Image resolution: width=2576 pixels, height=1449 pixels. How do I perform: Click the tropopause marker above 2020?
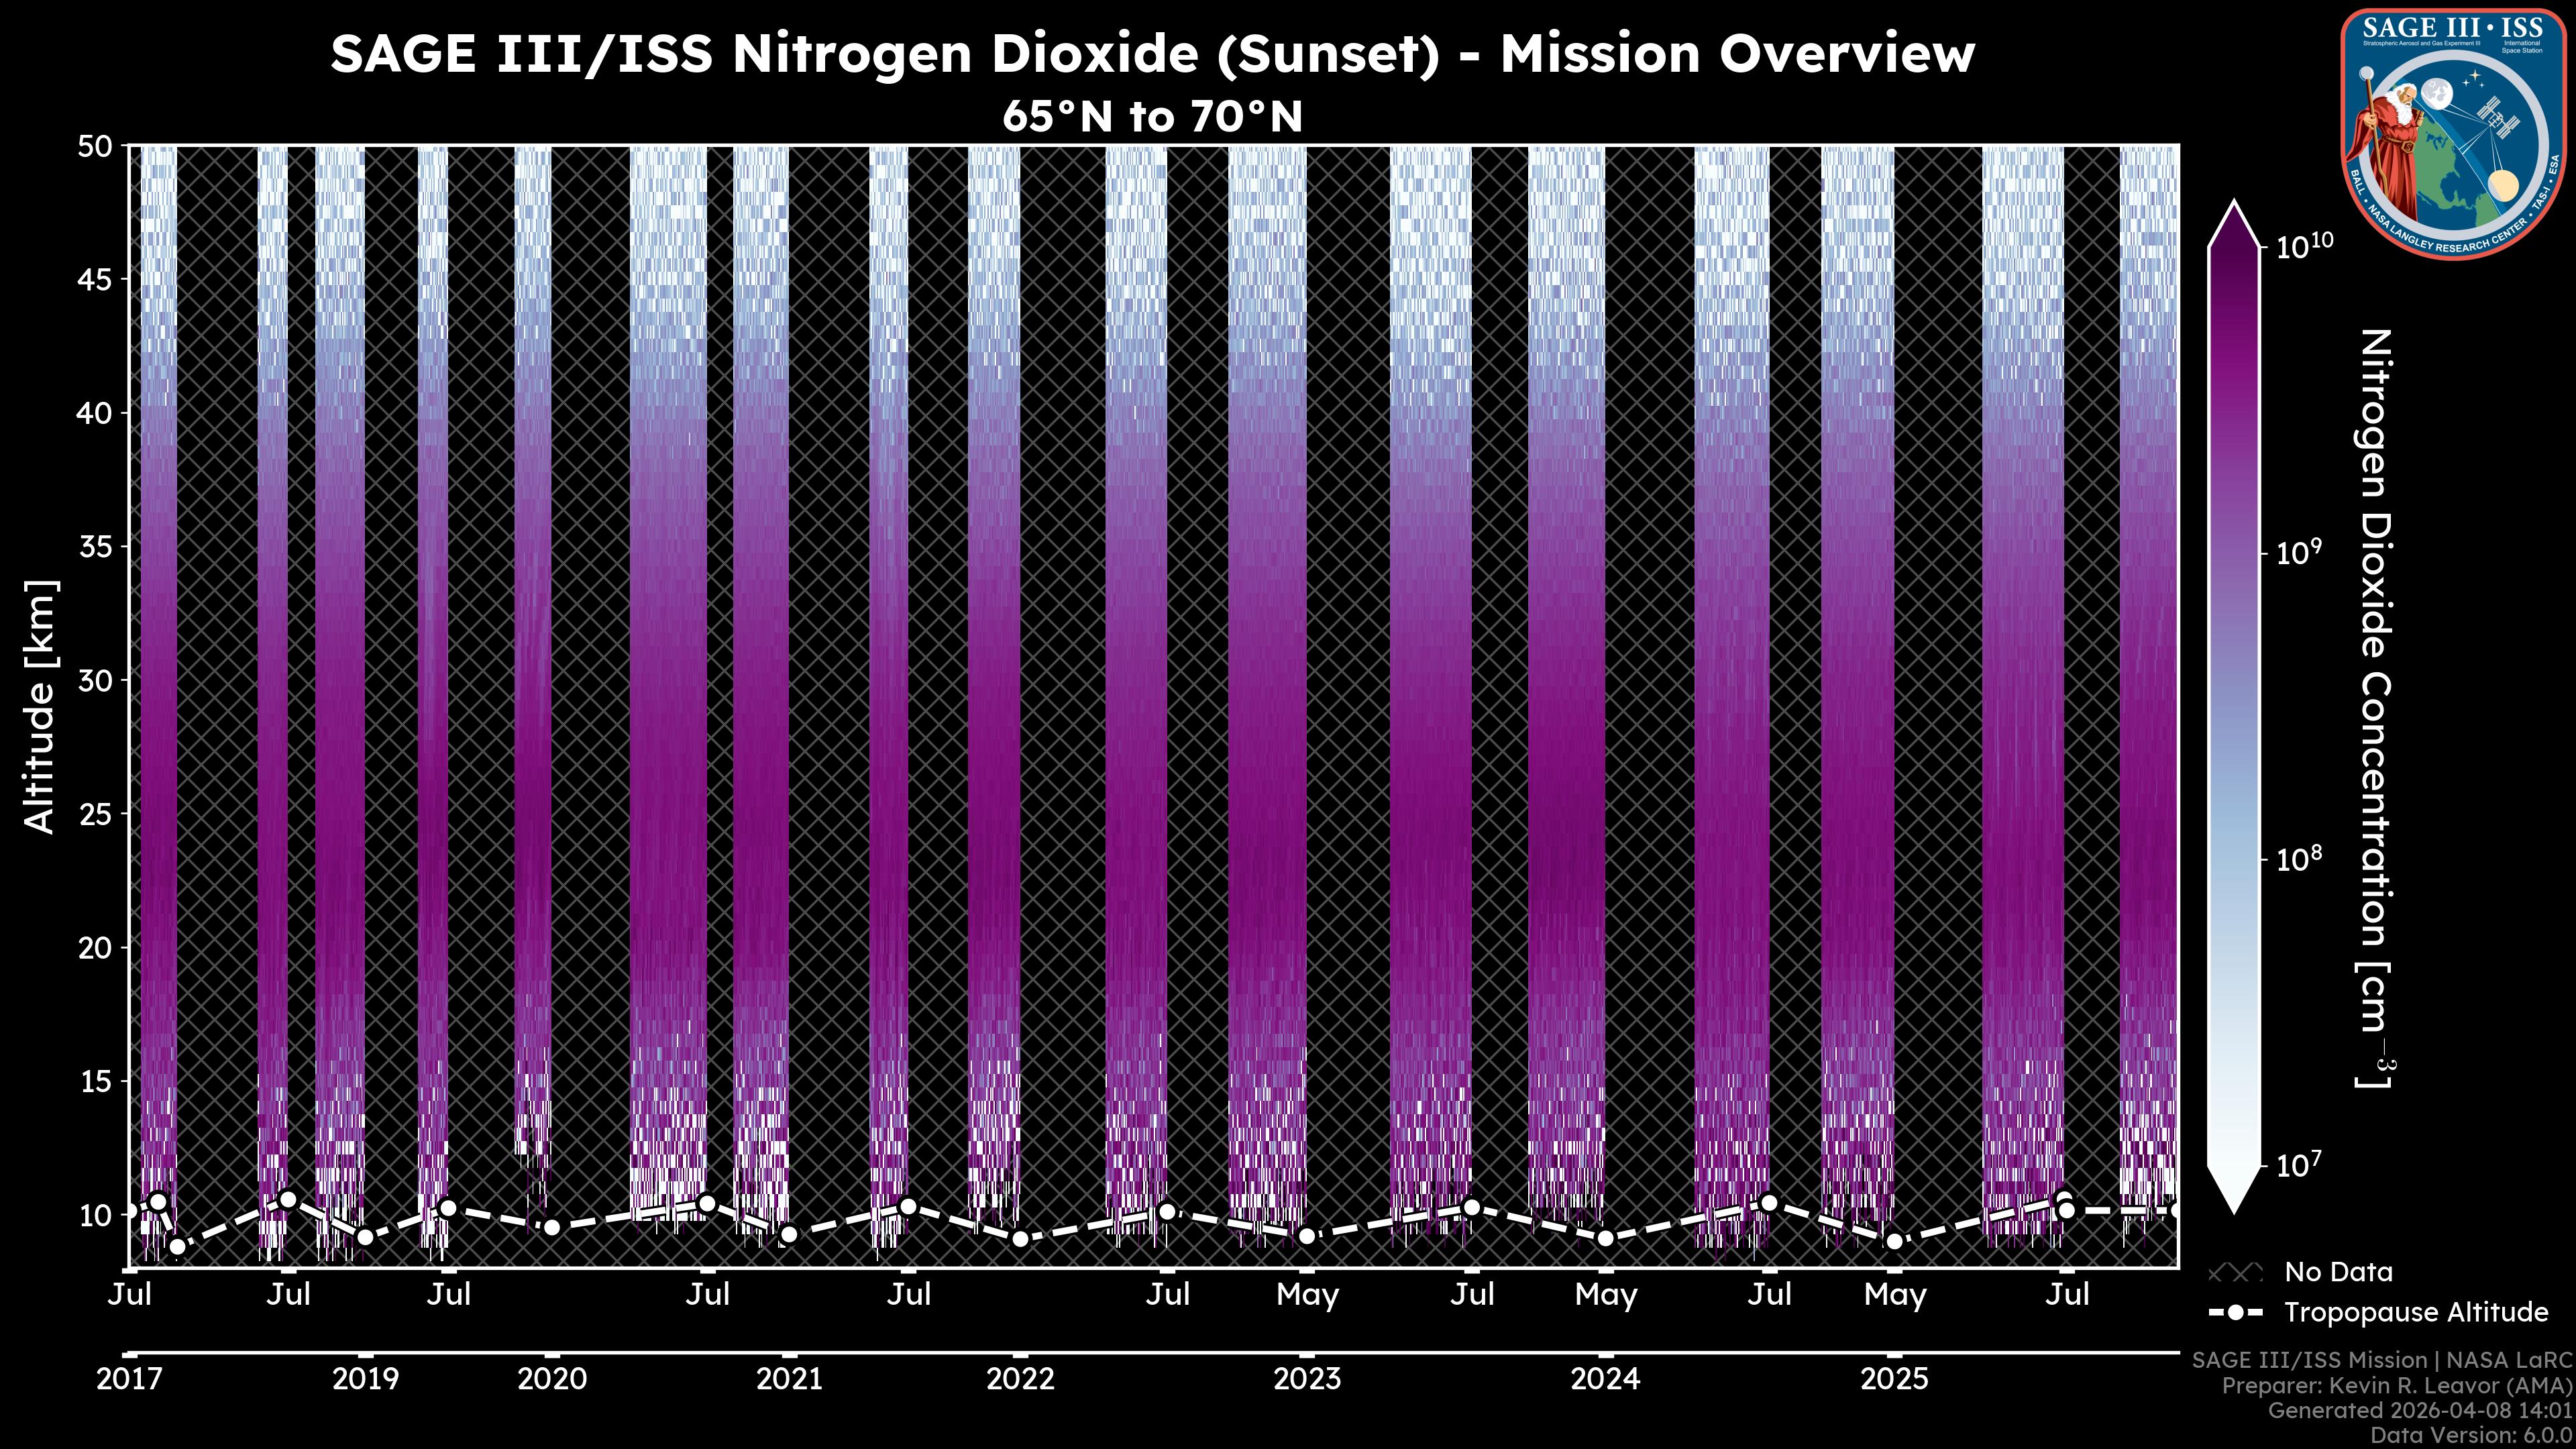click(x=551, y=1227)
